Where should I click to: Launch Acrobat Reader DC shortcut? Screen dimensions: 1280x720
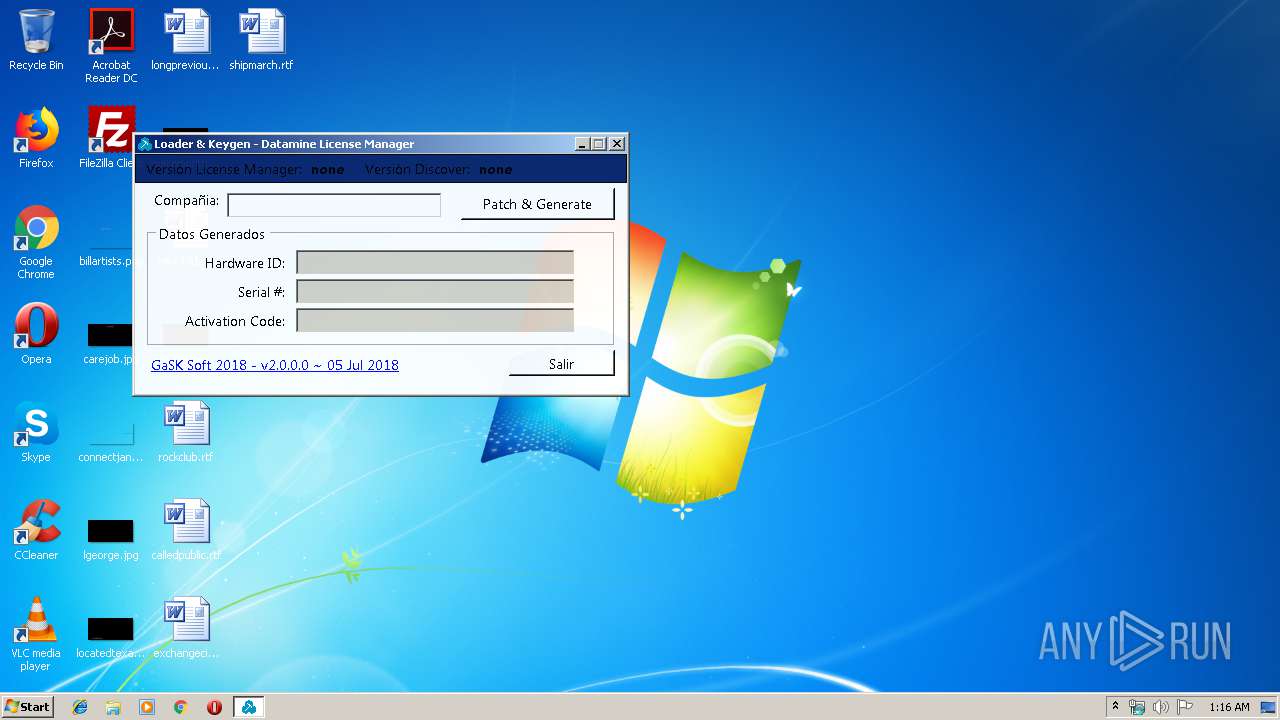(x=111, y=45)
